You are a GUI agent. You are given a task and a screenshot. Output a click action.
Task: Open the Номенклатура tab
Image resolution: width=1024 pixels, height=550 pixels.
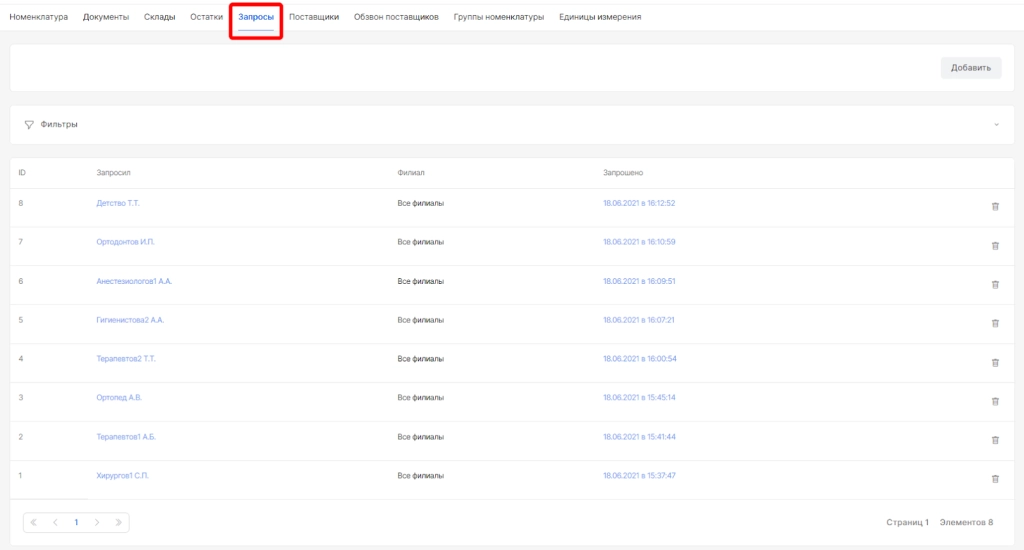tap(39, 17)
